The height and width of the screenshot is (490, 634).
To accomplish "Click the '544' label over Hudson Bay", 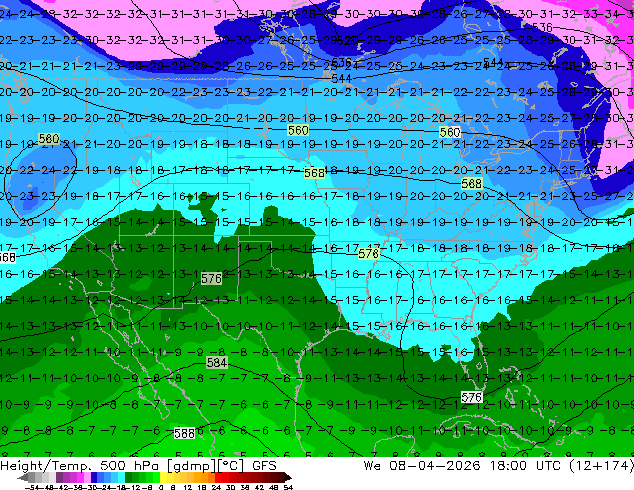I will [x=493, y=62].
